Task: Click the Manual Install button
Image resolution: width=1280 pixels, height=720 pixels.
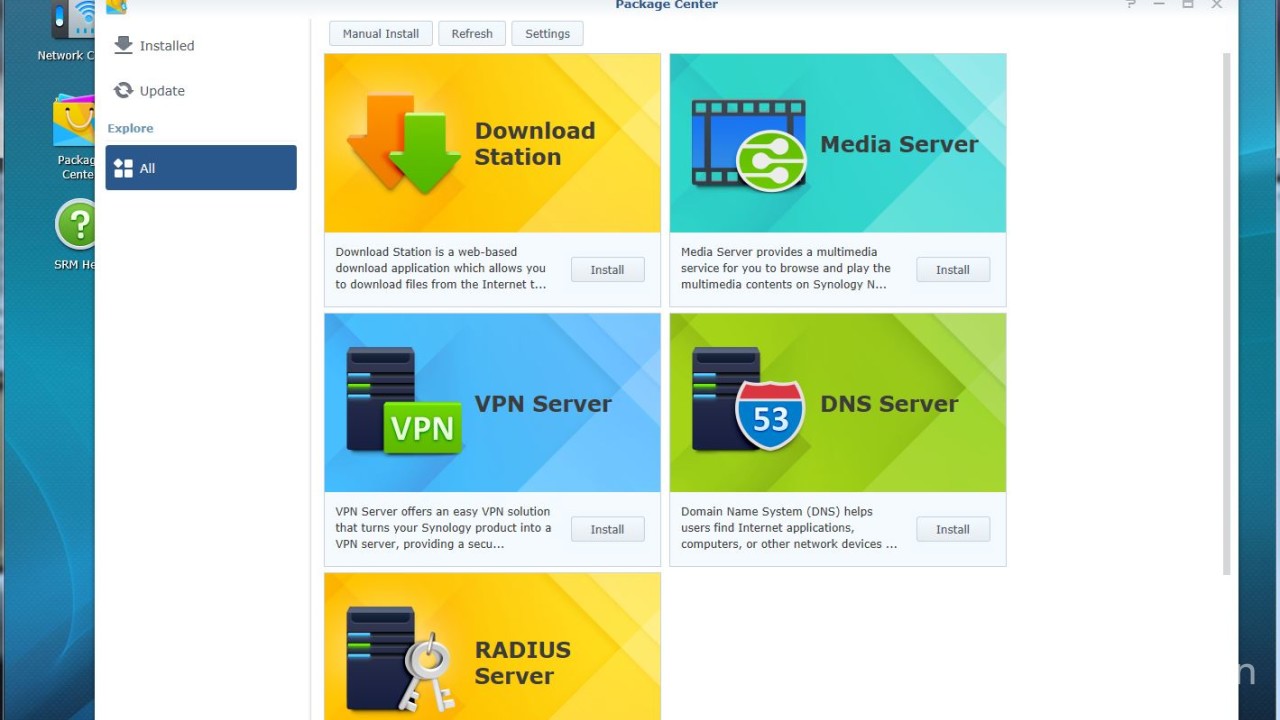Action: click(x=381, y=33)
